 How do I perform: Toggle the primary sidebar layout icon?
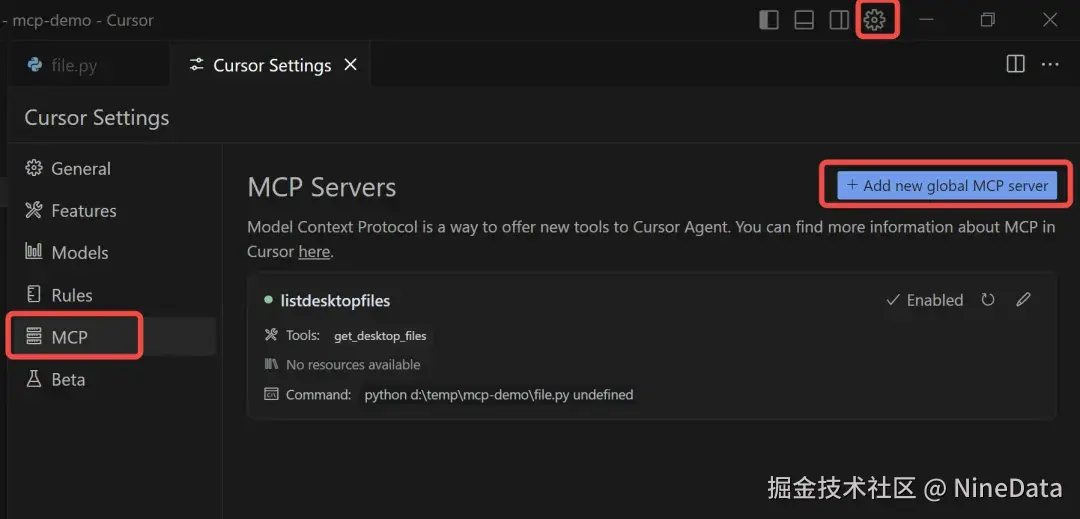click(769, 20)
